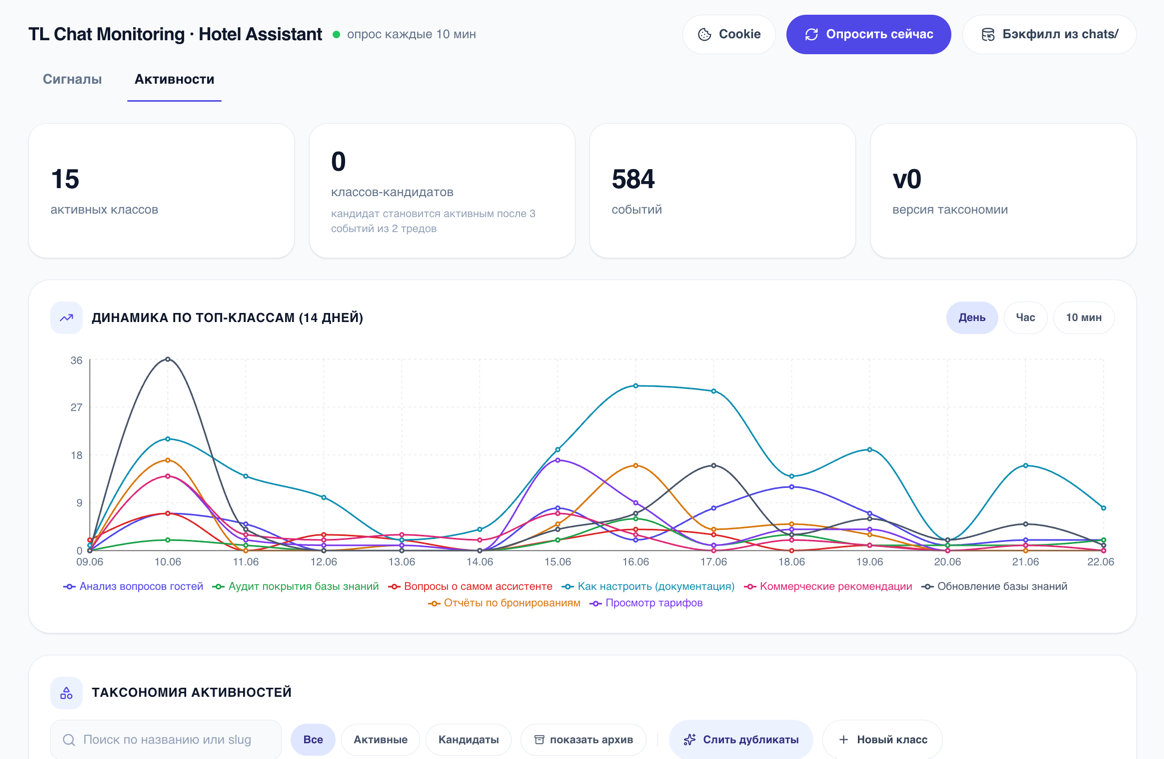Click the cookie icon in Cookie button
1164x759 pixels.
point(704,34)
